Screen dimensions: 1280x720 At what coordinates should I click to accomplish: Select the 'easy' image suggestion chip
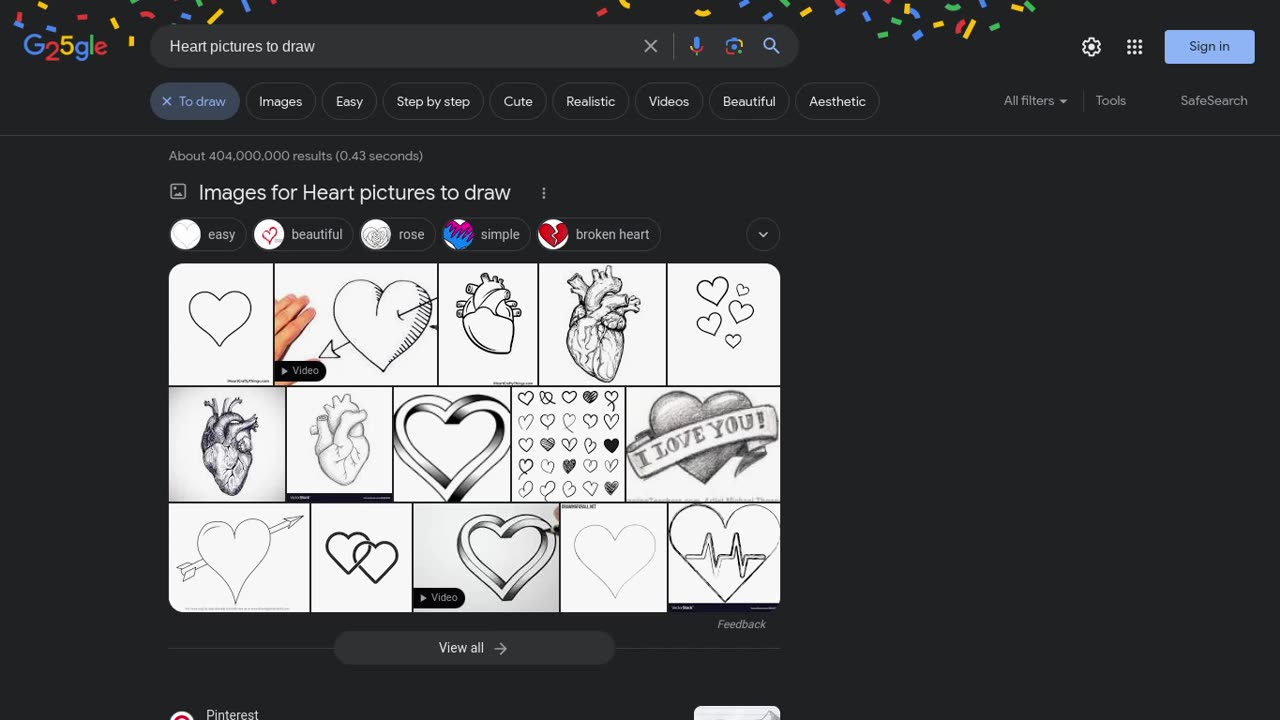pyautogui.click(x=208, y=234)
